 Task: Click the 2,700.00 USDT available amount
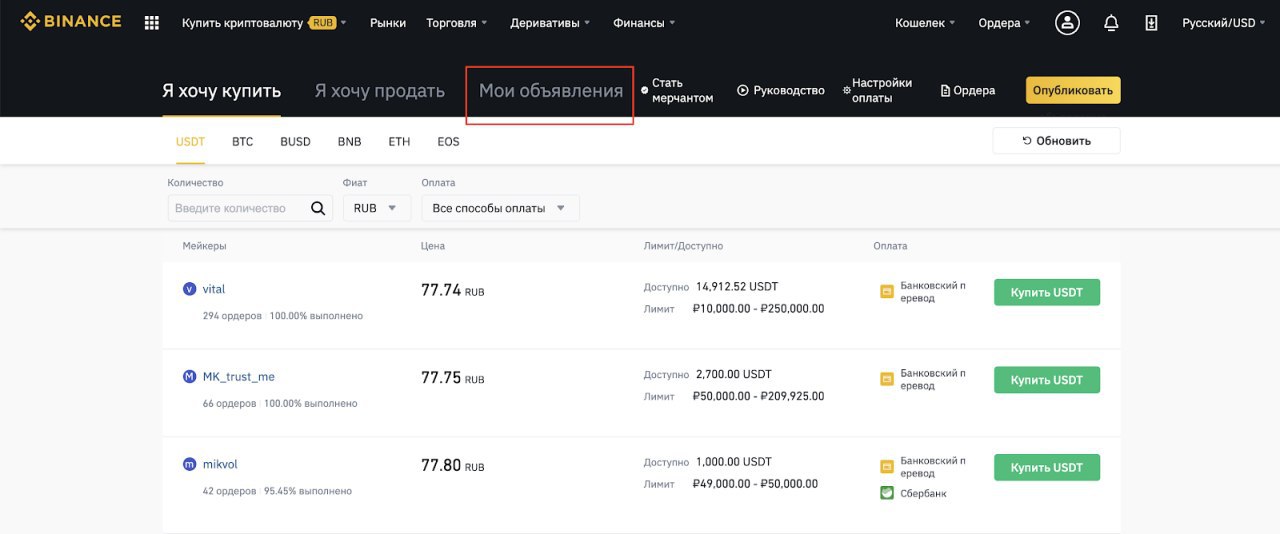[x=733, y=374]
